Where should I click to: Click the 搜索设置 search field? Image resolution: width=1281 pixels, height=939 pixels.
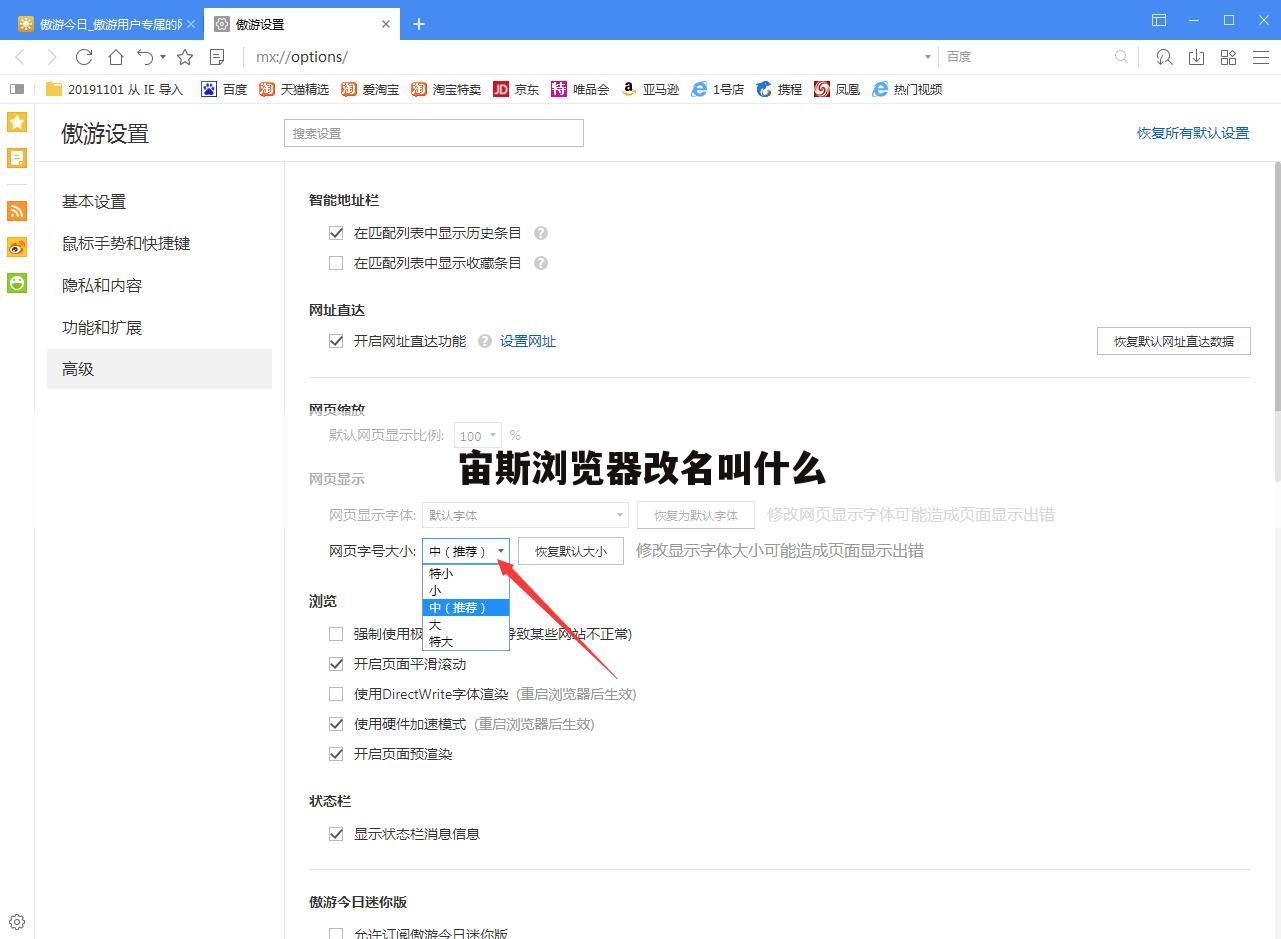tap(434, 133)
